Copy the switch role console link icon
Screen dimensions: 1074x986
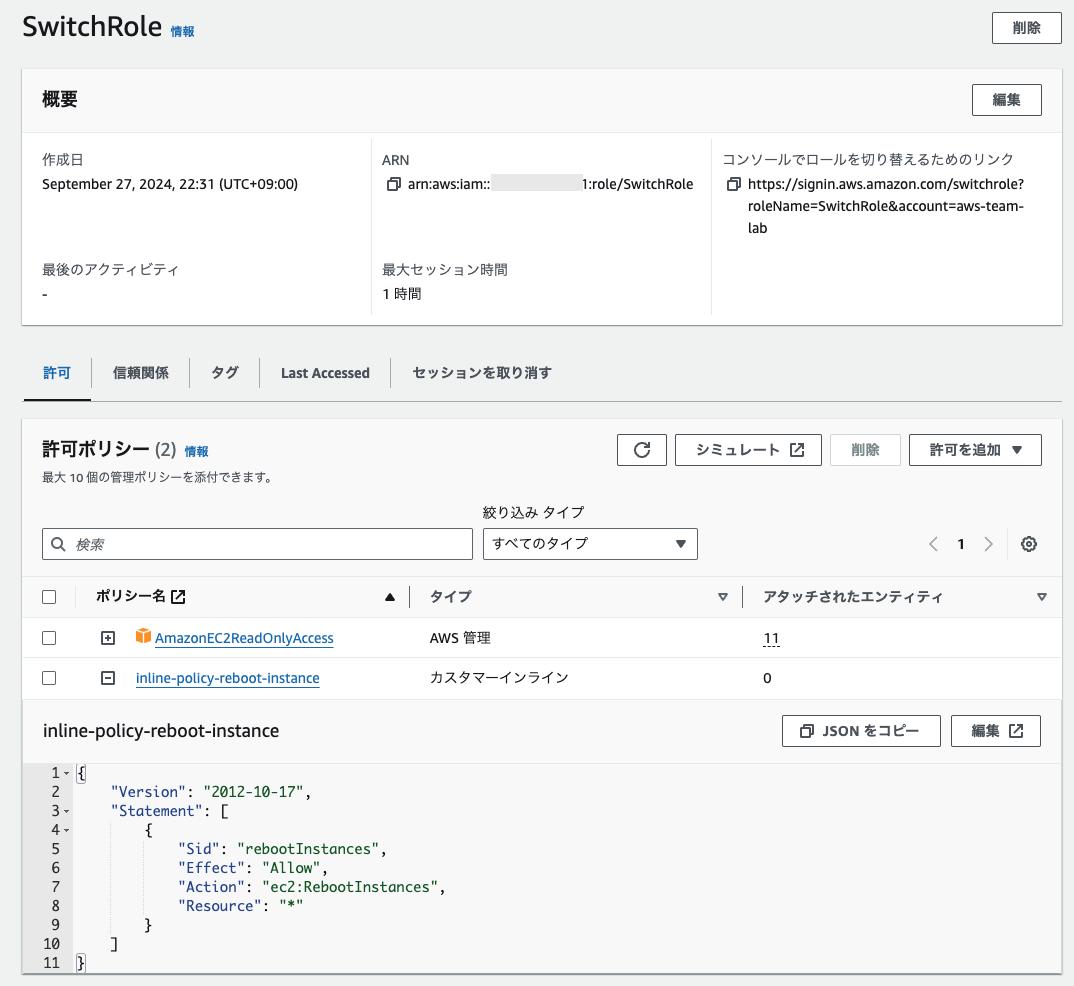[x=734, y=184]
